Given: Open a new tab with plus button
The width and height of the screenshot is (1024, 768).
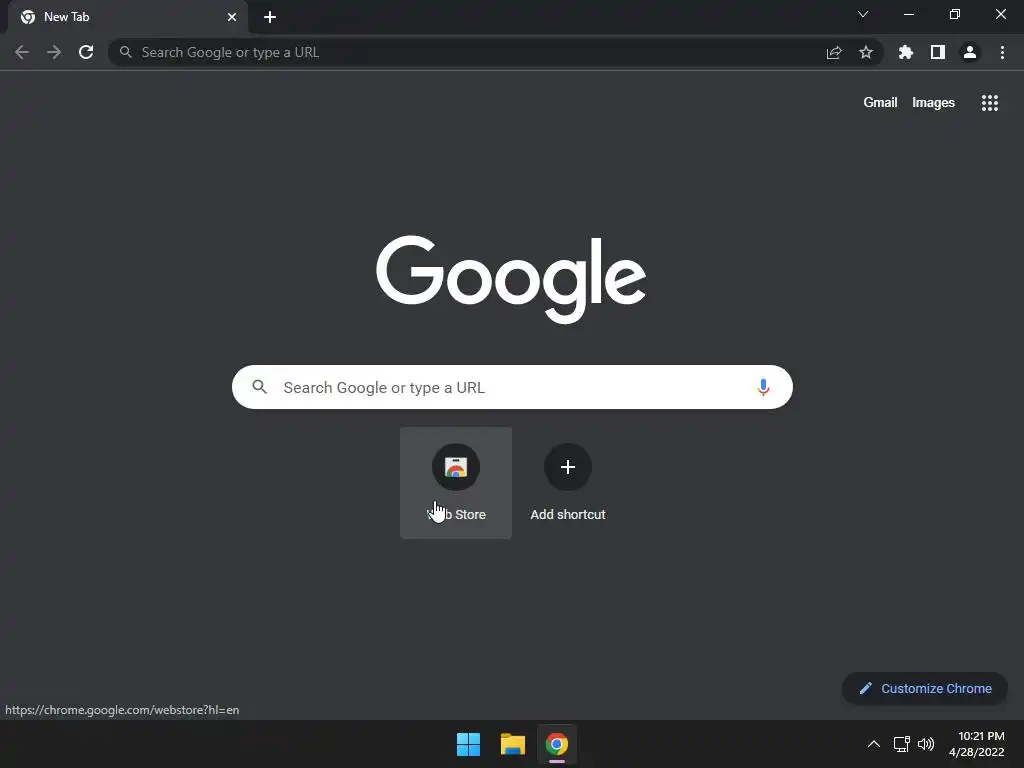Looking at the screenshot, I should [270, 17].
